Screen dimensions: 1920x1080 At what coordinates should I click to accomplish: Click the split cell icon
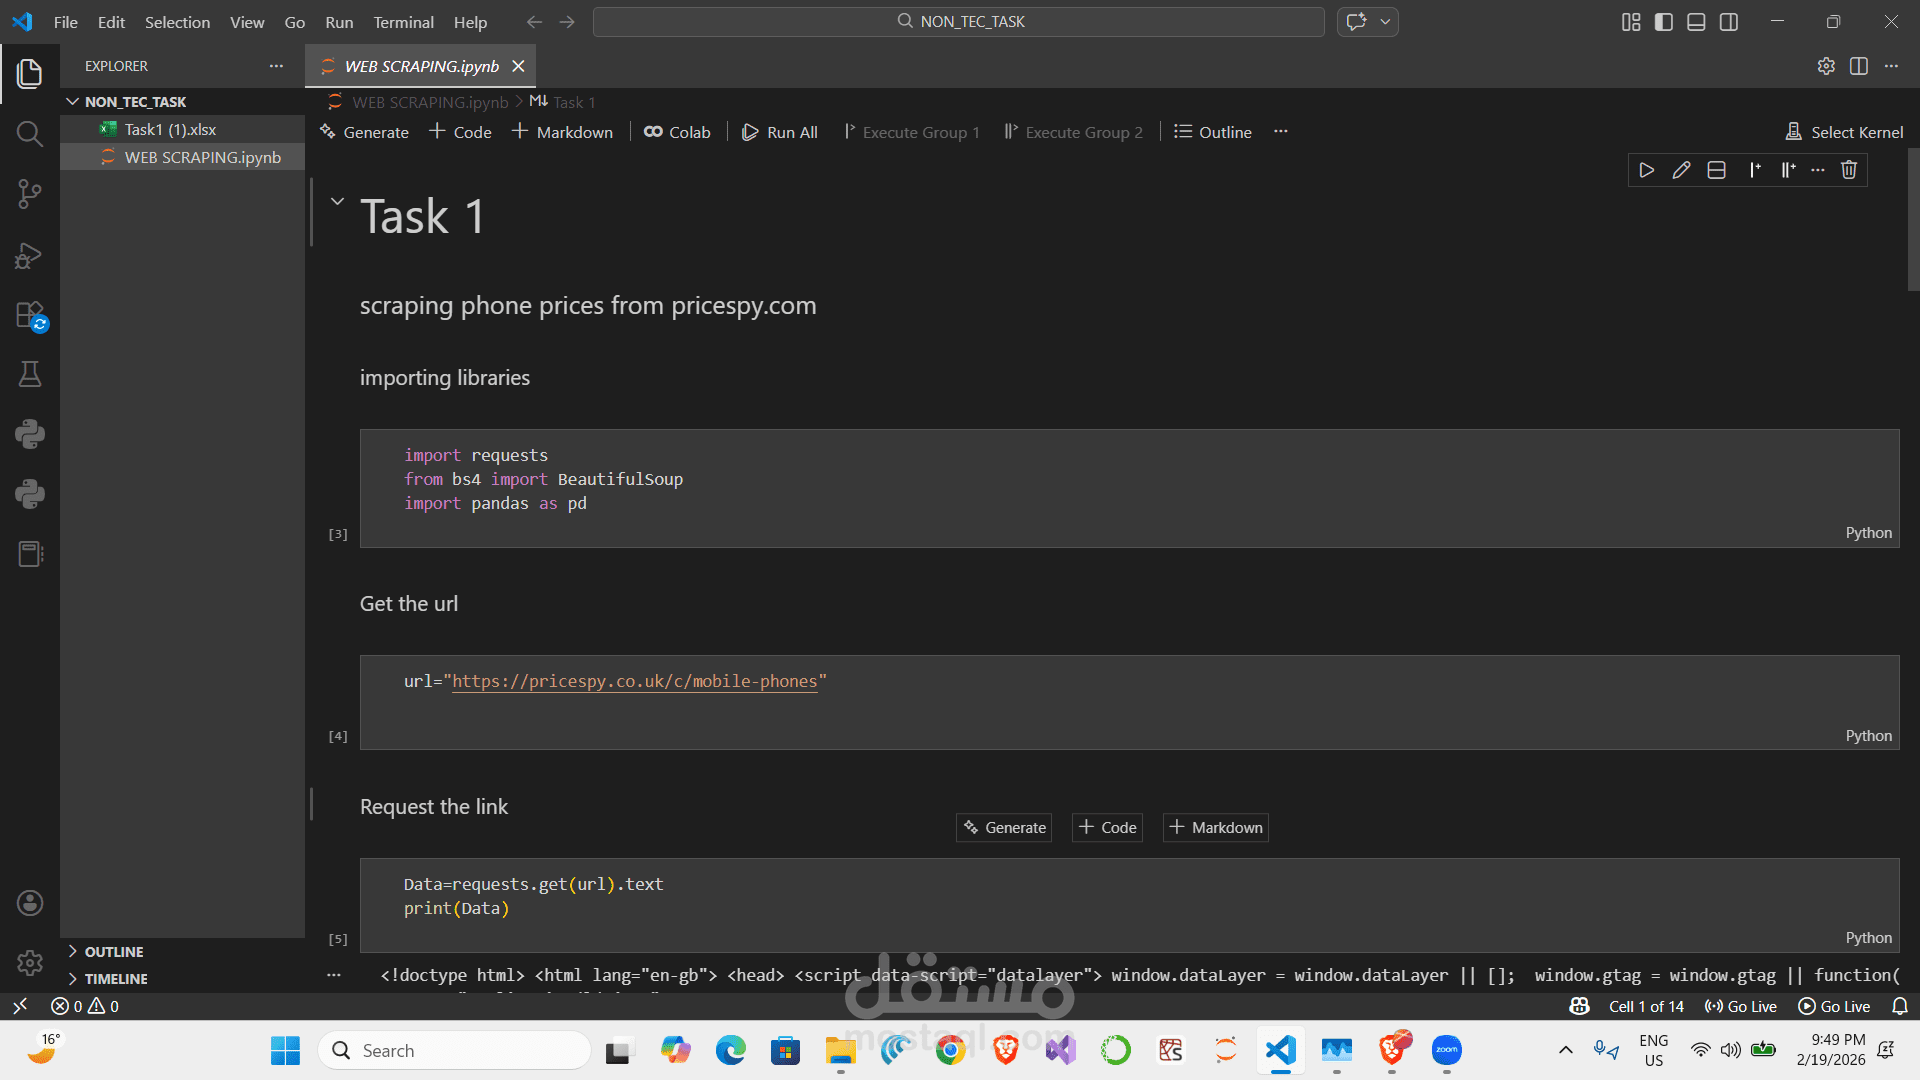pyautogui.click(x=1716, y=170)
